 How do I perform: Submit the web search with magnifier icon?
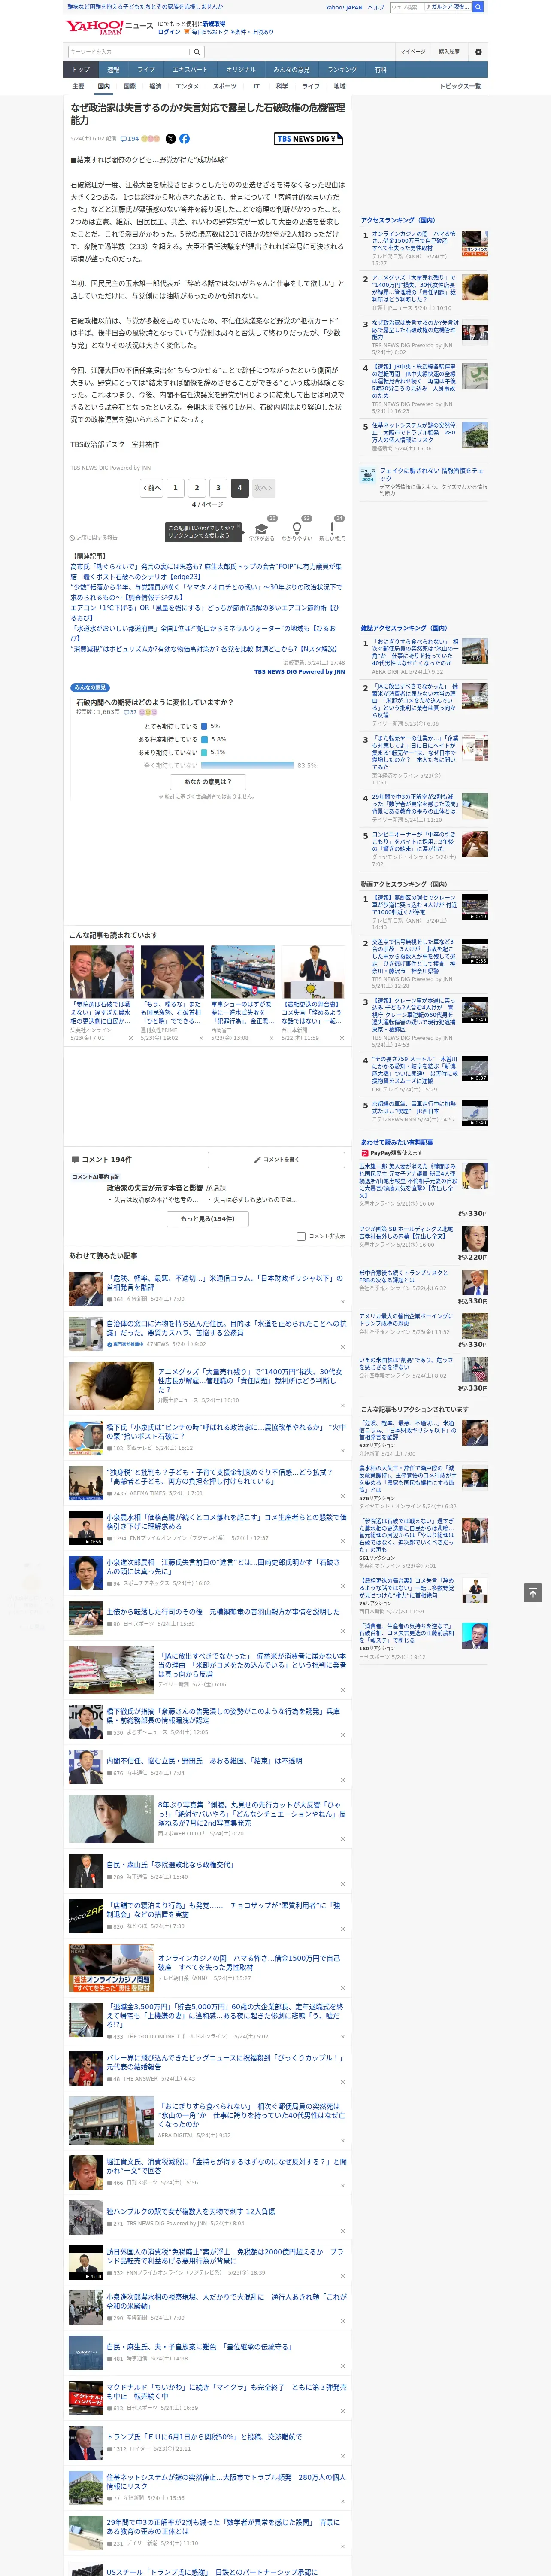(x=478, y=7)
